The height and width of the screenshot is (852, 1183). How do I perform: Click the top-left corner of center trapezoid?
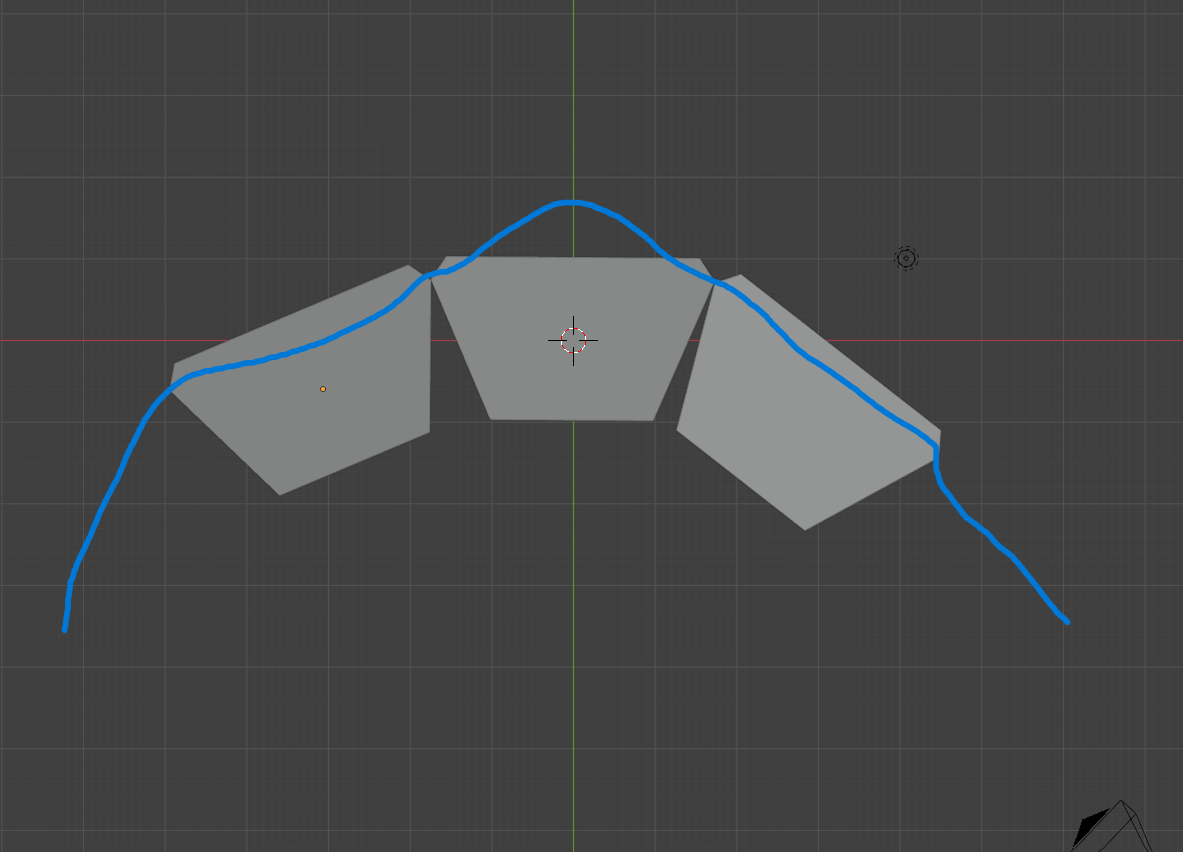pos(447,257)
